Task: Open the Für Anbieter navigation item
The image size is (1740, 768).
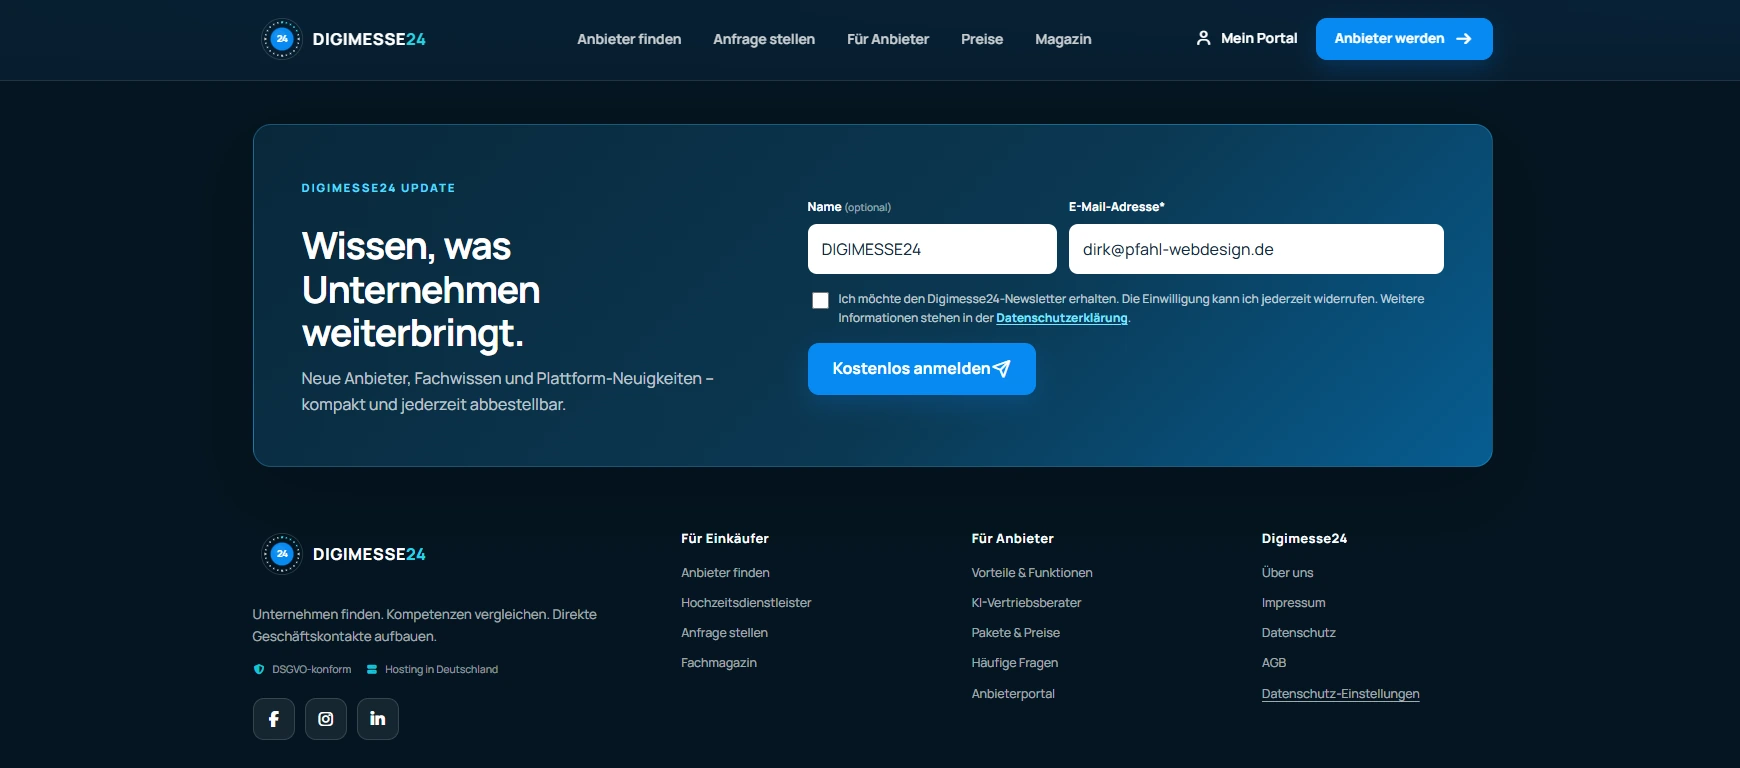Action: [x=888, y=39]
